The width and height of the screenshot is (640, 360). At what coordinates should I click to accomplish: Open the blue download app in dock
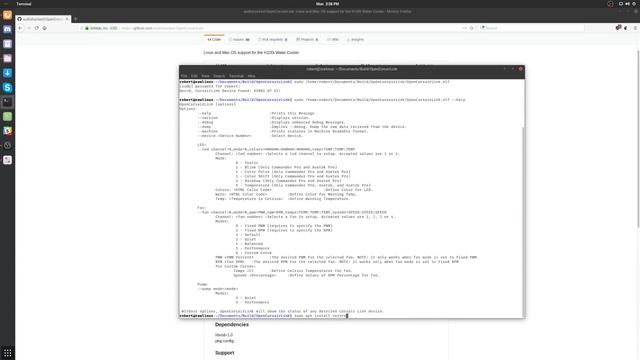click(x=7, y=73)
